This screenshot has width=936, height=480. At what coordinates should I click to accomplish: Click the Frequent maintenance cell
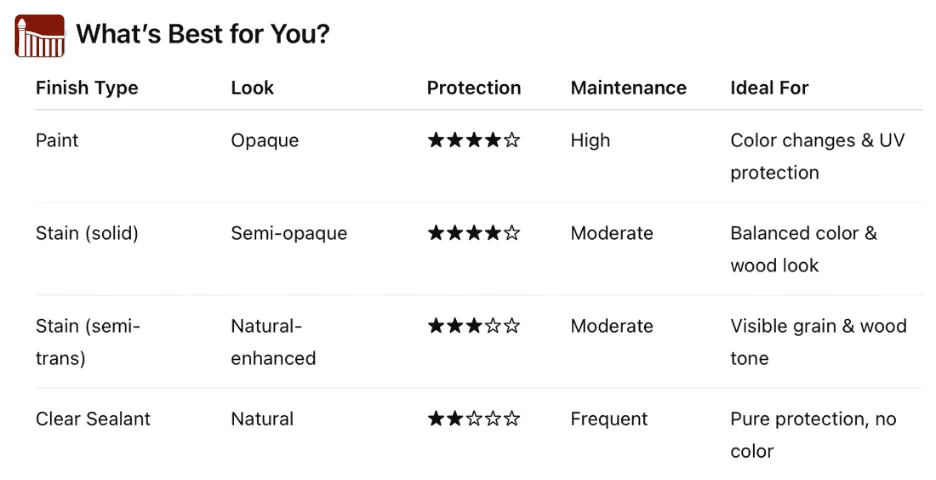[609, 419]
